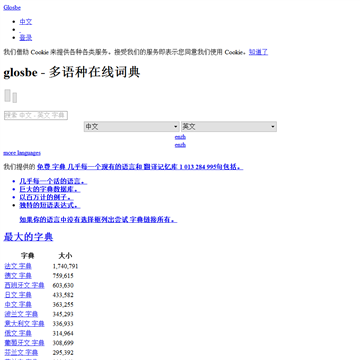Select the size value 295,392
Screen dimensions: 360x360
(63, 353)
